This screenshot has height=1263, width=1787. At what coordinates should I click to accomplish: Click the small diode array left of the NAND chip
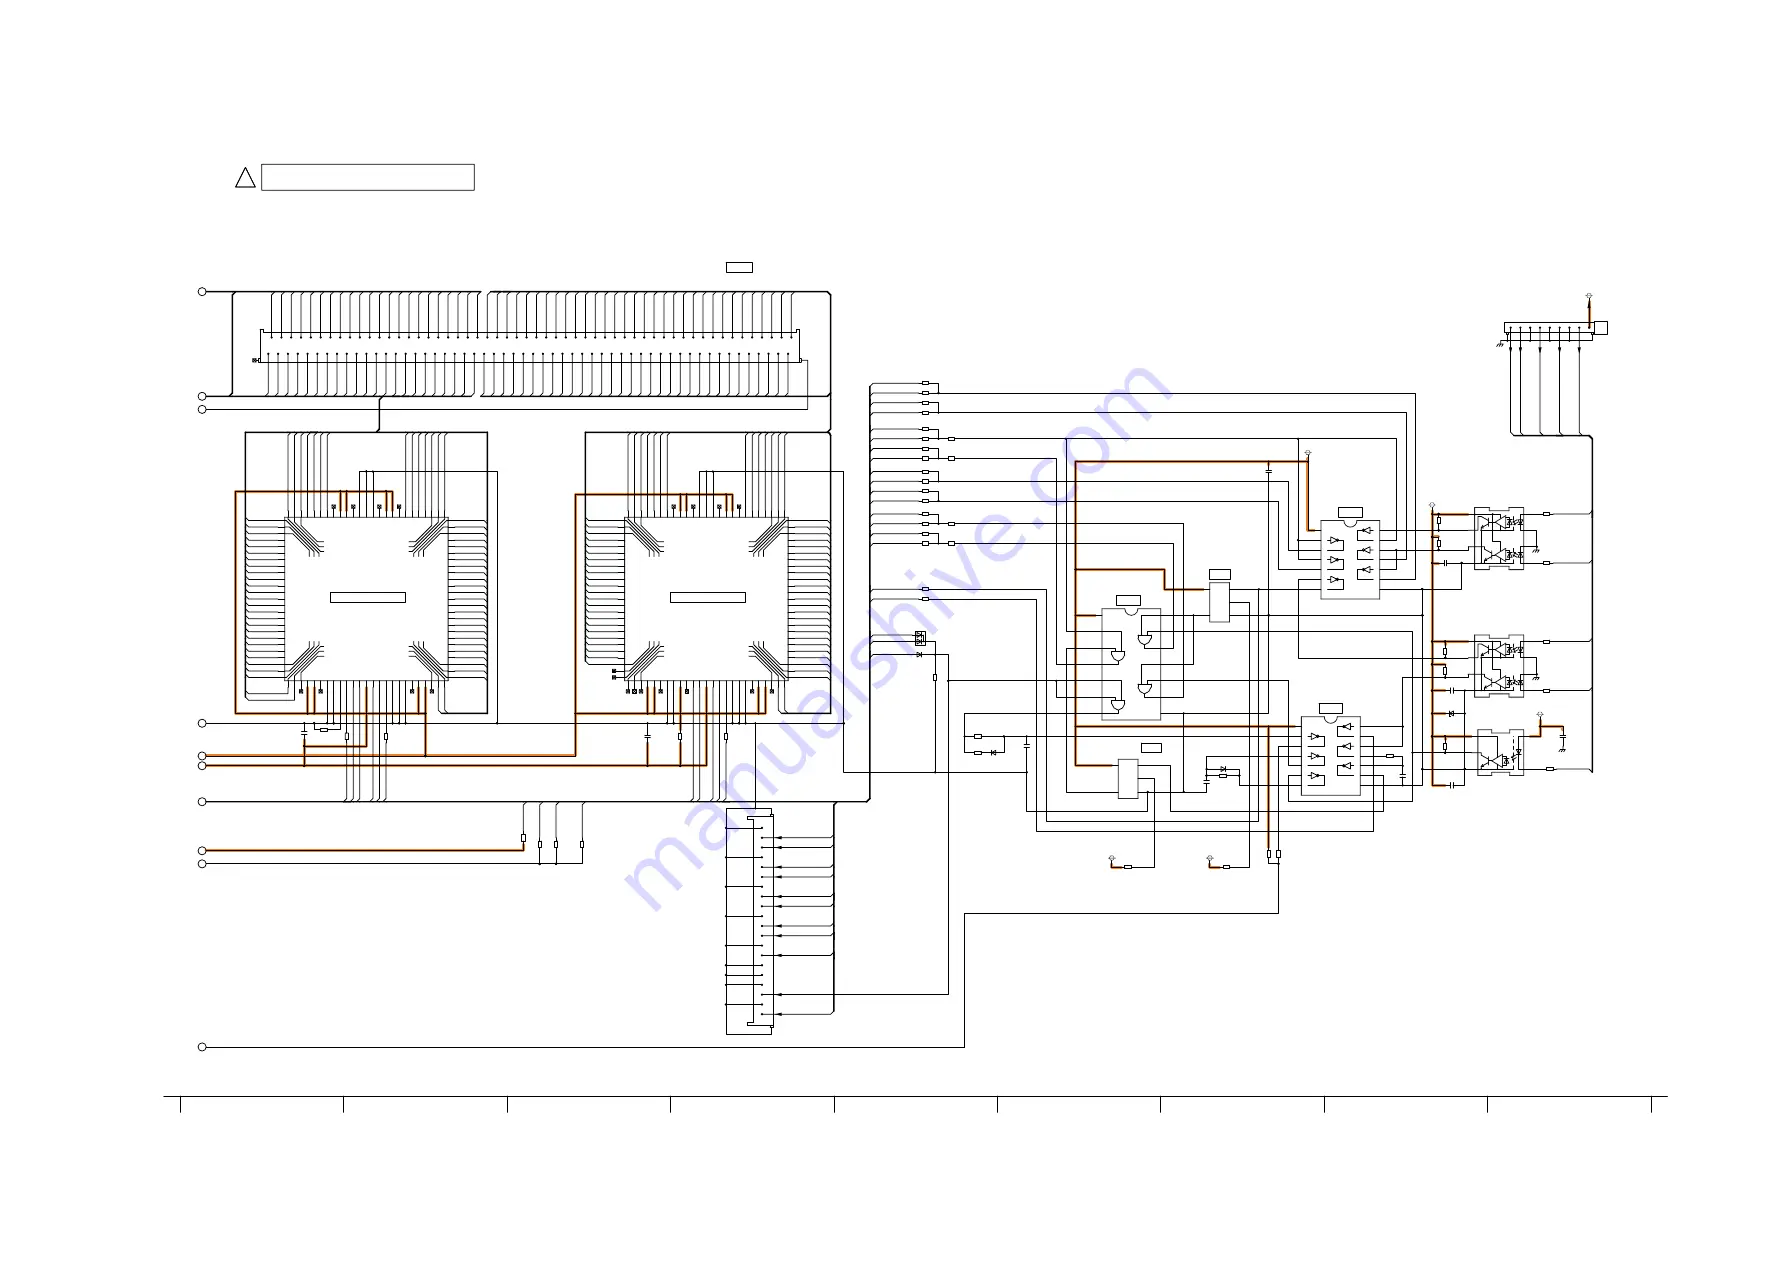coord(920,638)
